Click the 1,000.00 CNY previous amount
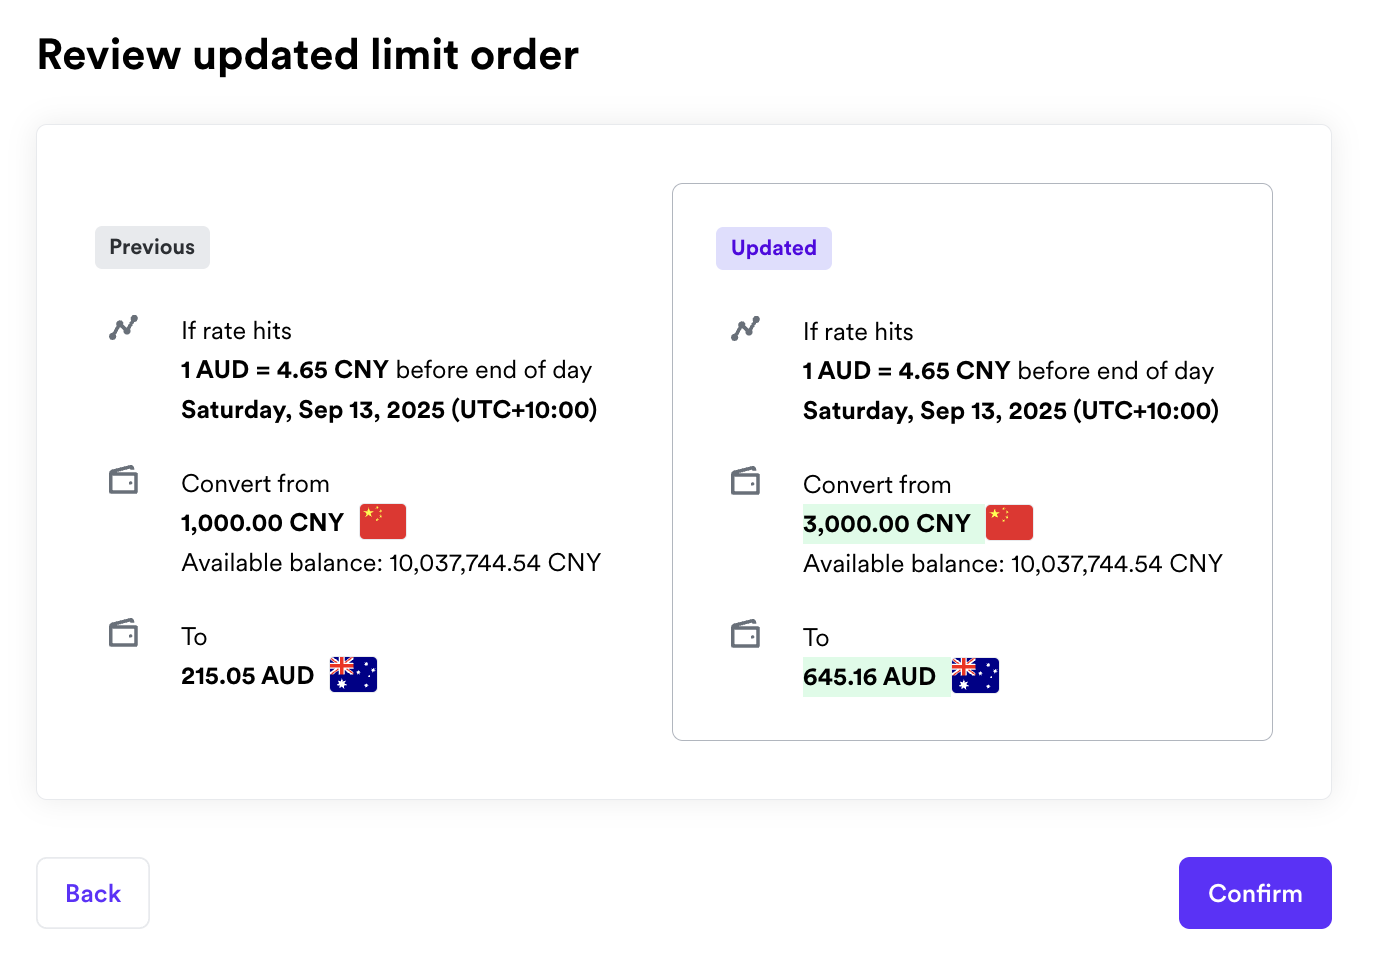The width and height of the screenshot is (1378, 974). (x=262, y=523)
